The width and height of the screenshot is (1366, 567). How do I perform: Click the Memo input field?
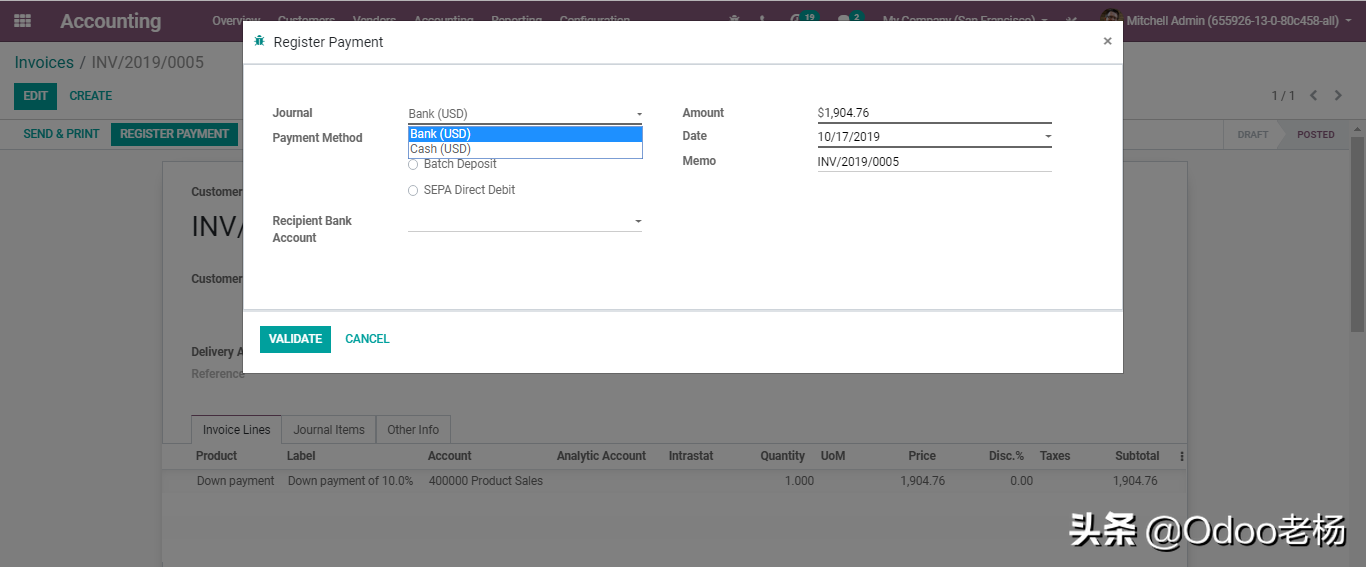coord(933,161)
